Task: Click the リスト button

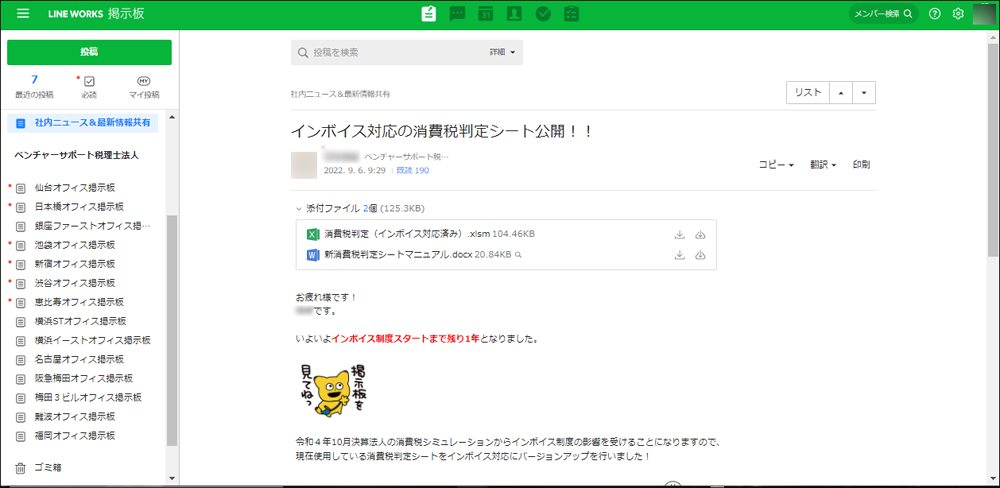Action: 807,92
